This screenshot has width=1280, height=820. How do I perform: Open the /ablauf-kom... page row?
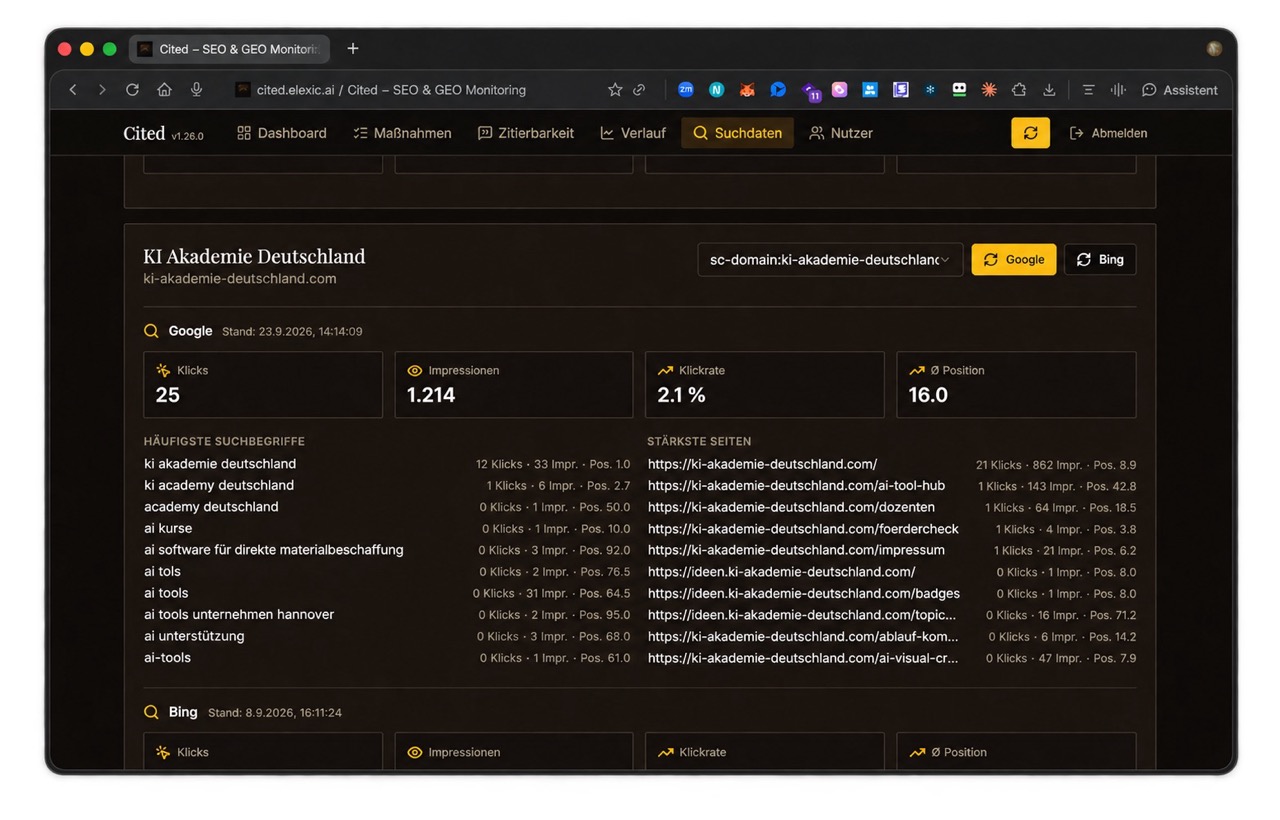pos(892,636)
